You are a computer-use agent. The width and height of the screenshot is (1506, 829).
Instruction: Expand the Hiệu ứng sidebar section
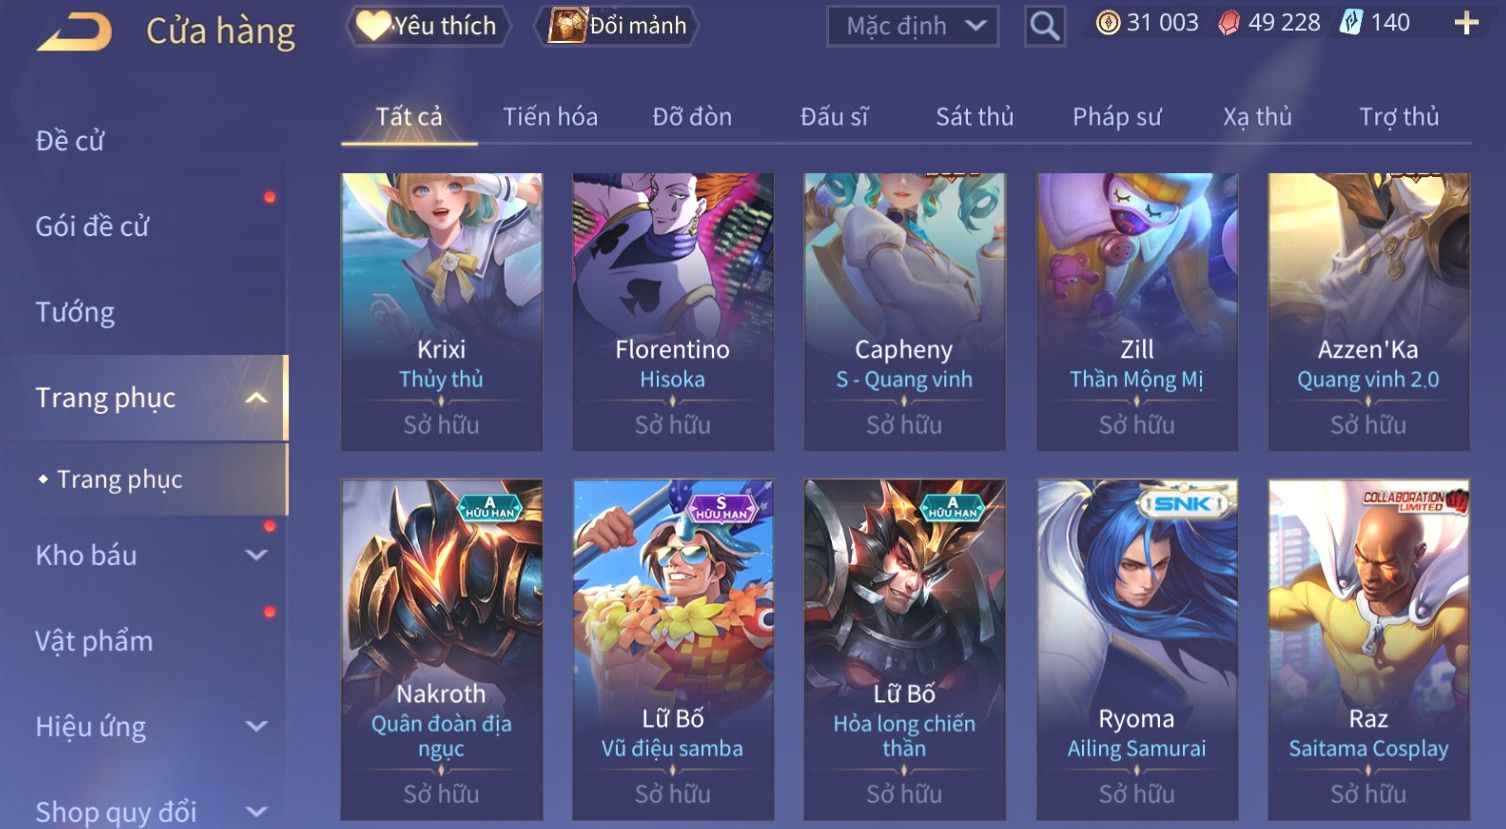tap(256, 727)
